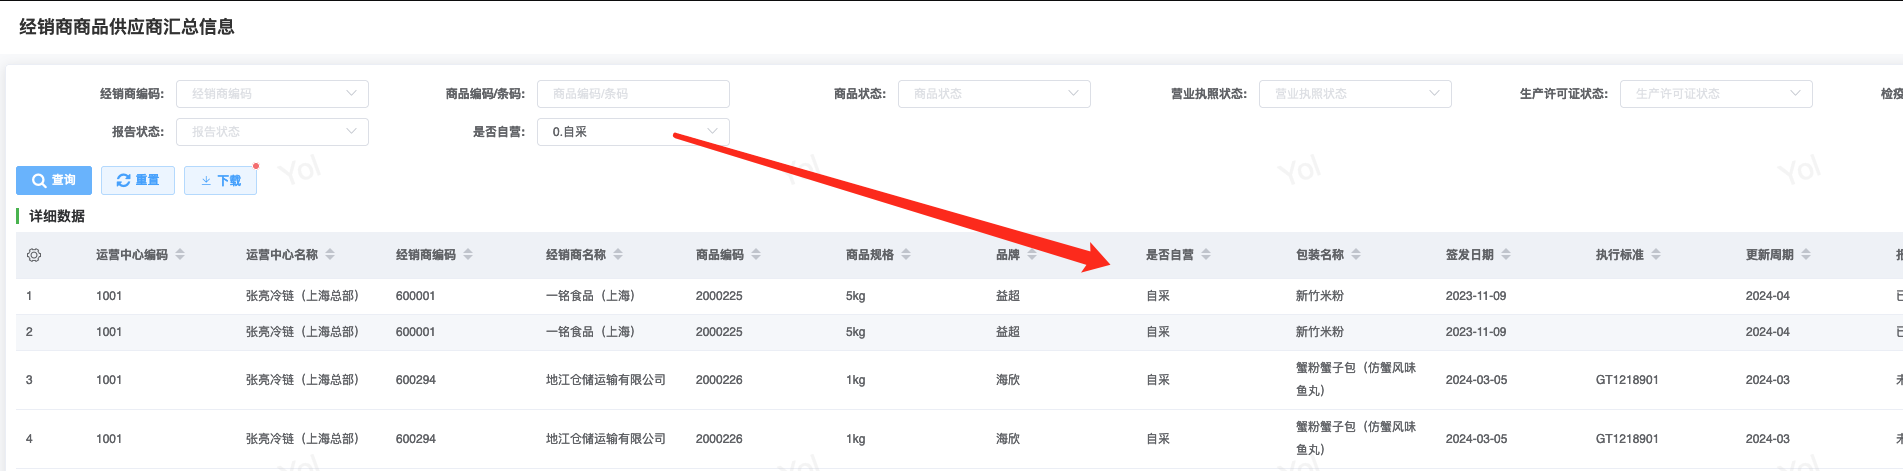This screenshot has height=471, width=1903.
Task: Sort by 品牌 column arrows
Action: 1032,255
